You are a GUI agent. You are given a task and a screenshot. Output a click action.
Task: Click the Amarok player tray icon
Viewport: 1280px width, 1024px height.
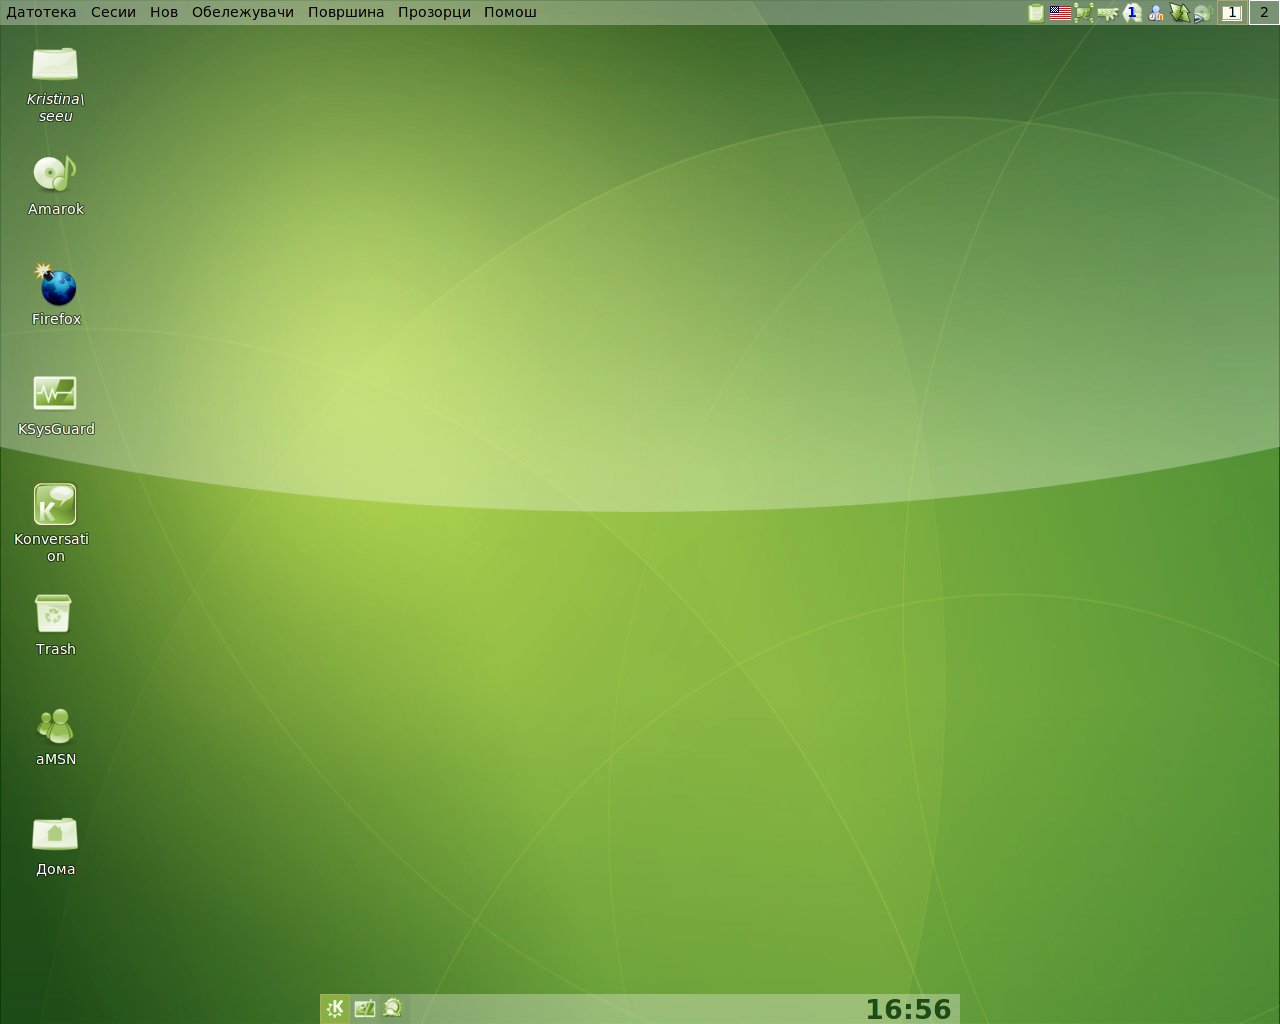1203,13
